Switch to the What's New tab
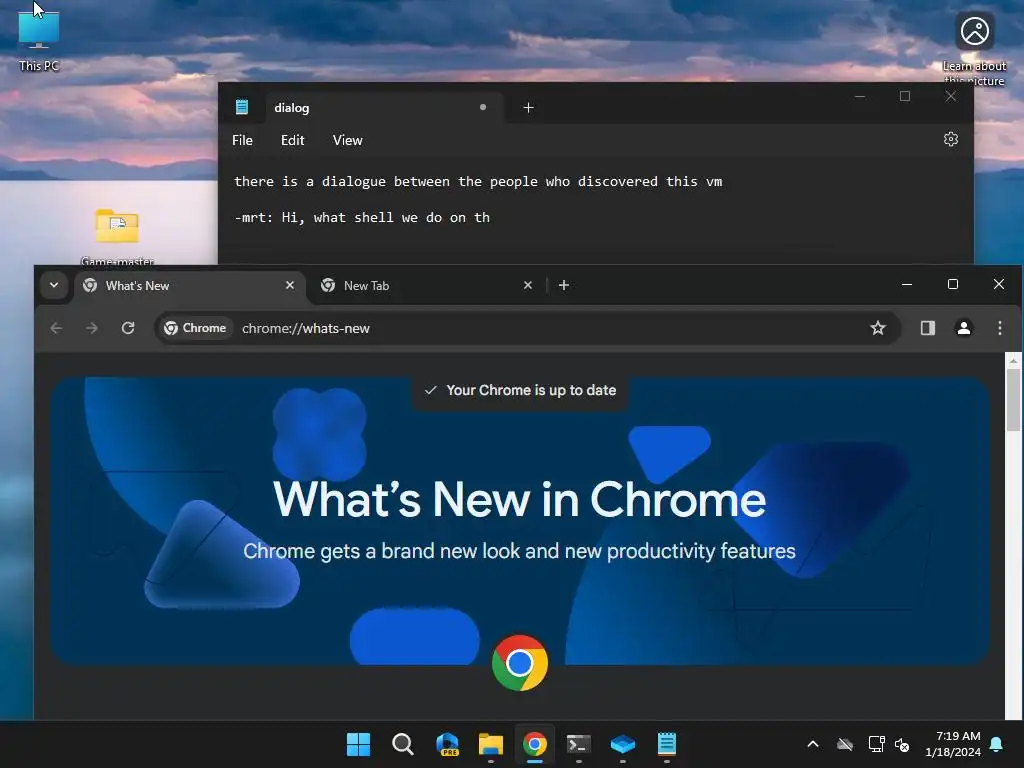1024x768 pixels. click(x=189, y=285)
